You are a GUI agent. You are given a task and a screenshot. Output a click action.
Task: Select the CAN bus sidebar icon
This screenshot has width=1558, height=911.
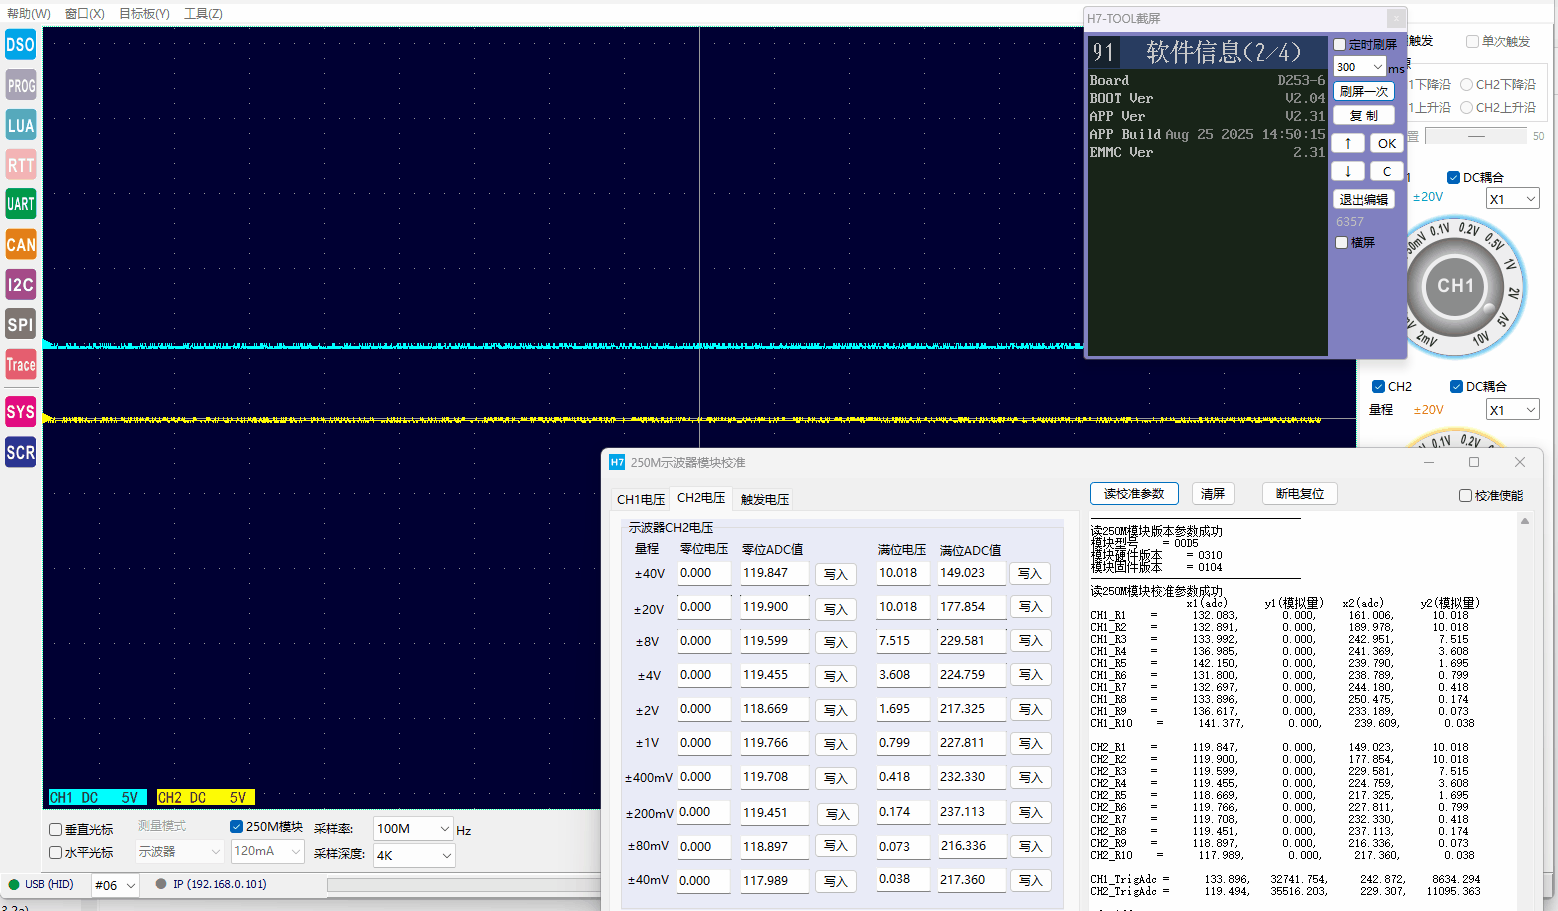tap(20, 244)
